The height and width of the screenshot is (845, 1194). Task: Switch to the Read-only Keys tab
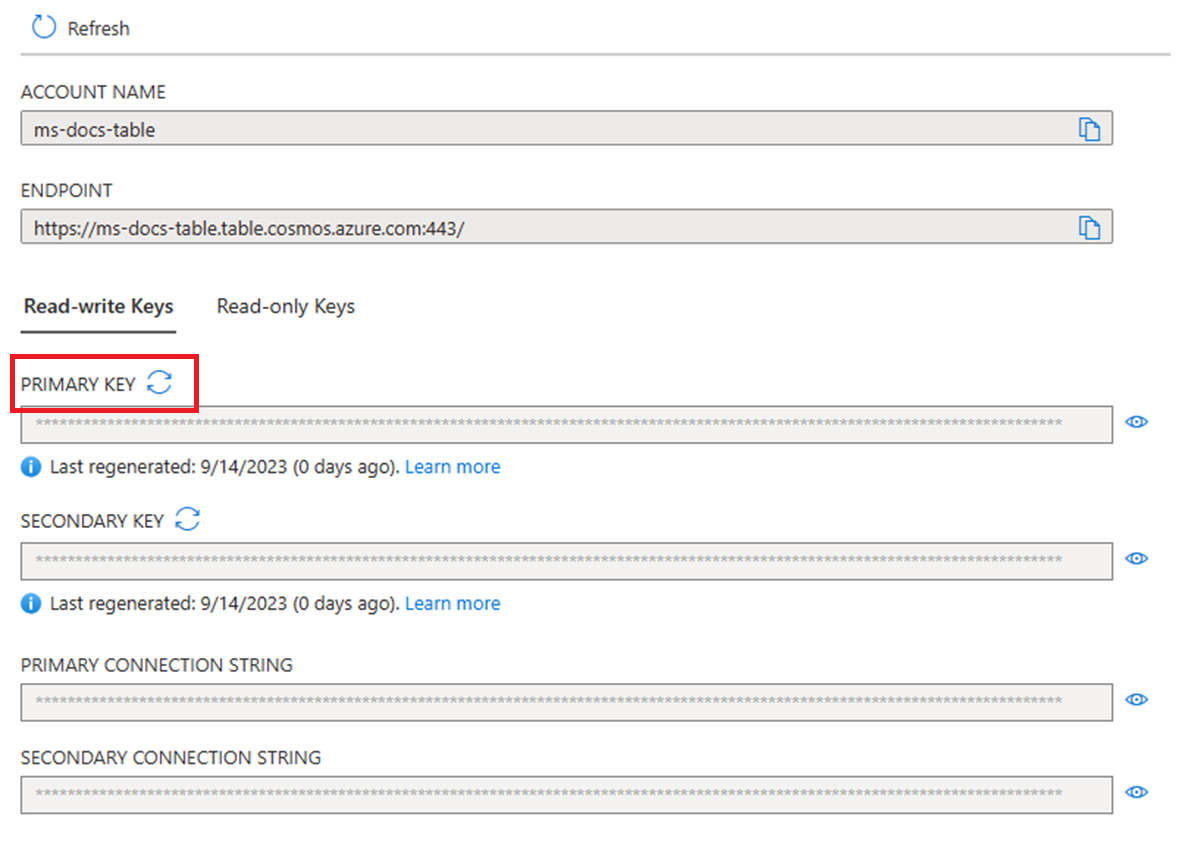[286, 306]
